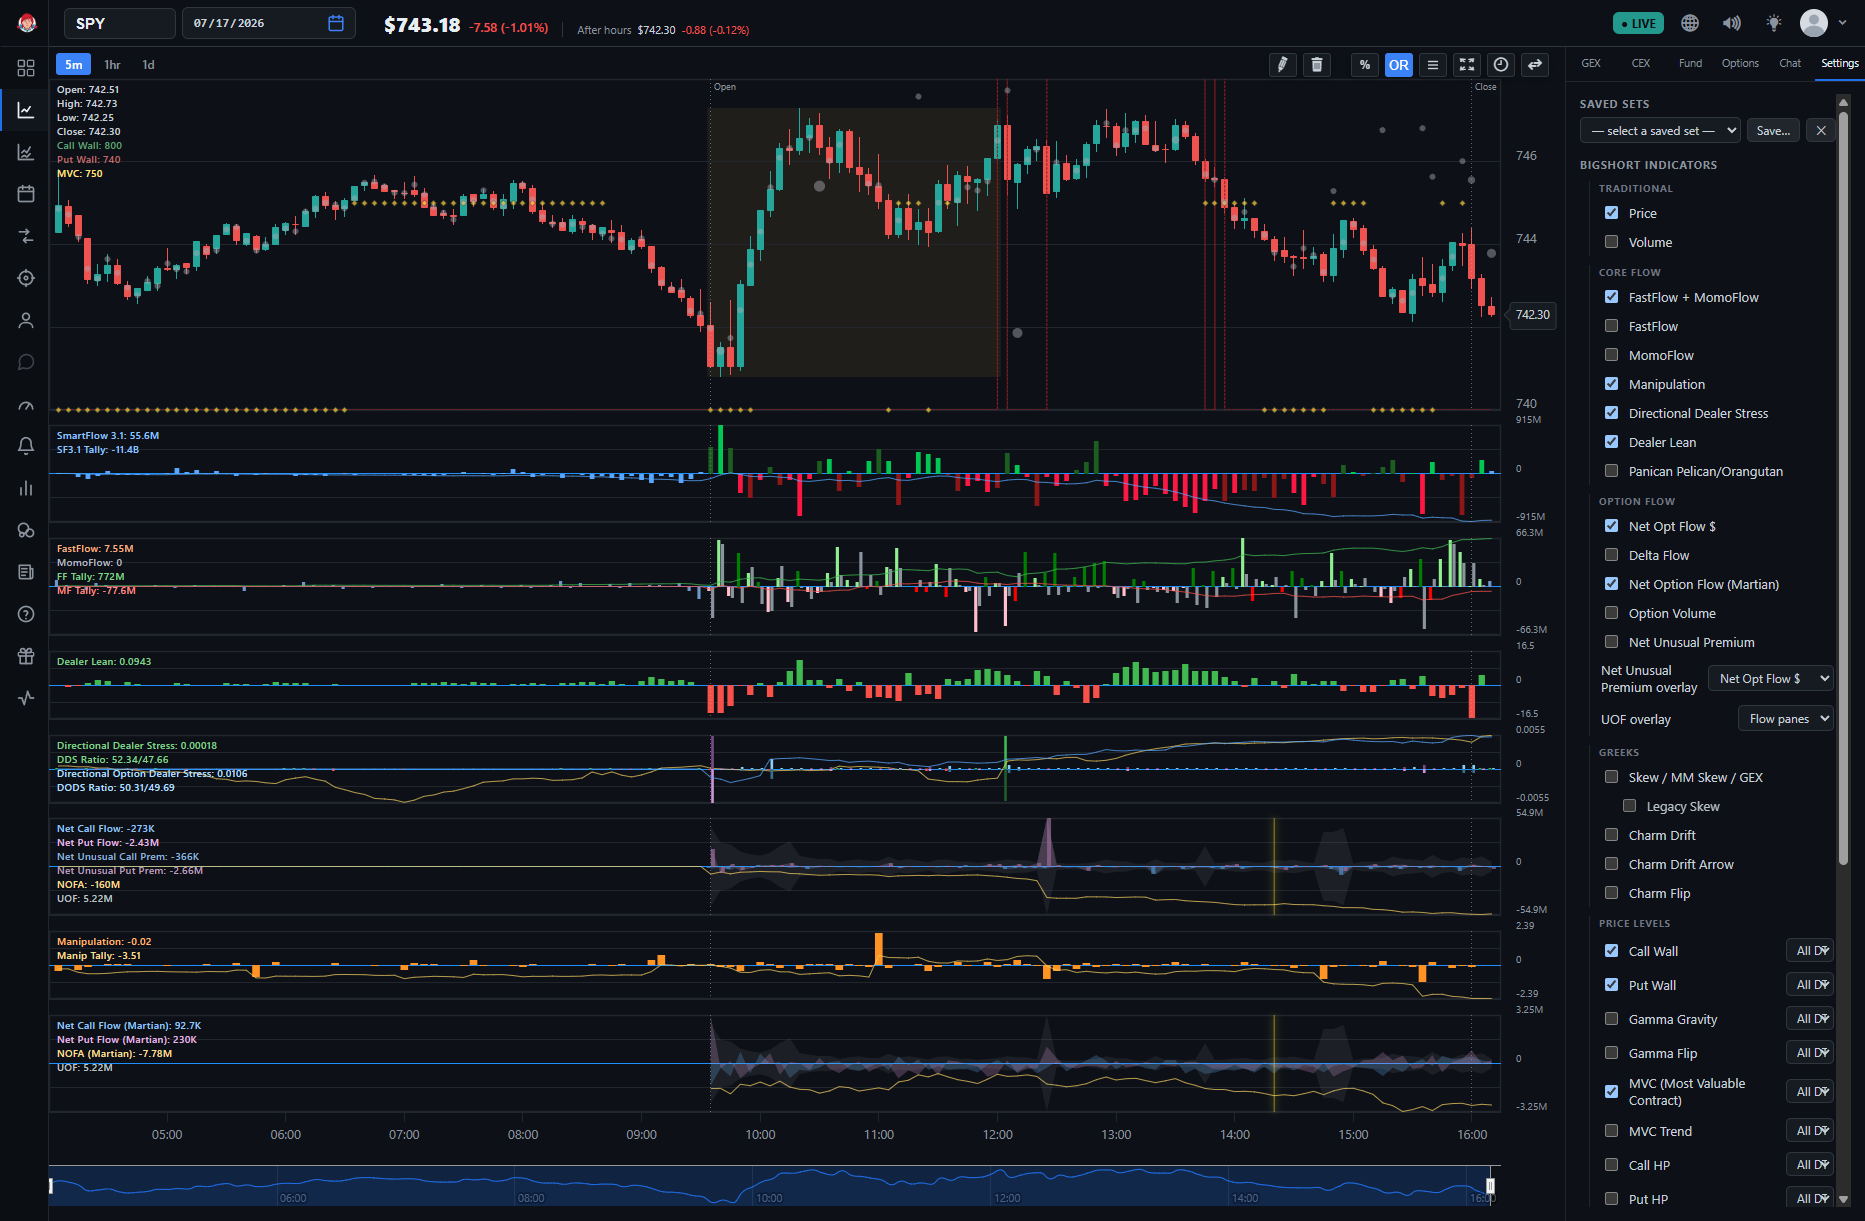Click the settings panel vertical scrollbar

click(x=1843, y=488)
